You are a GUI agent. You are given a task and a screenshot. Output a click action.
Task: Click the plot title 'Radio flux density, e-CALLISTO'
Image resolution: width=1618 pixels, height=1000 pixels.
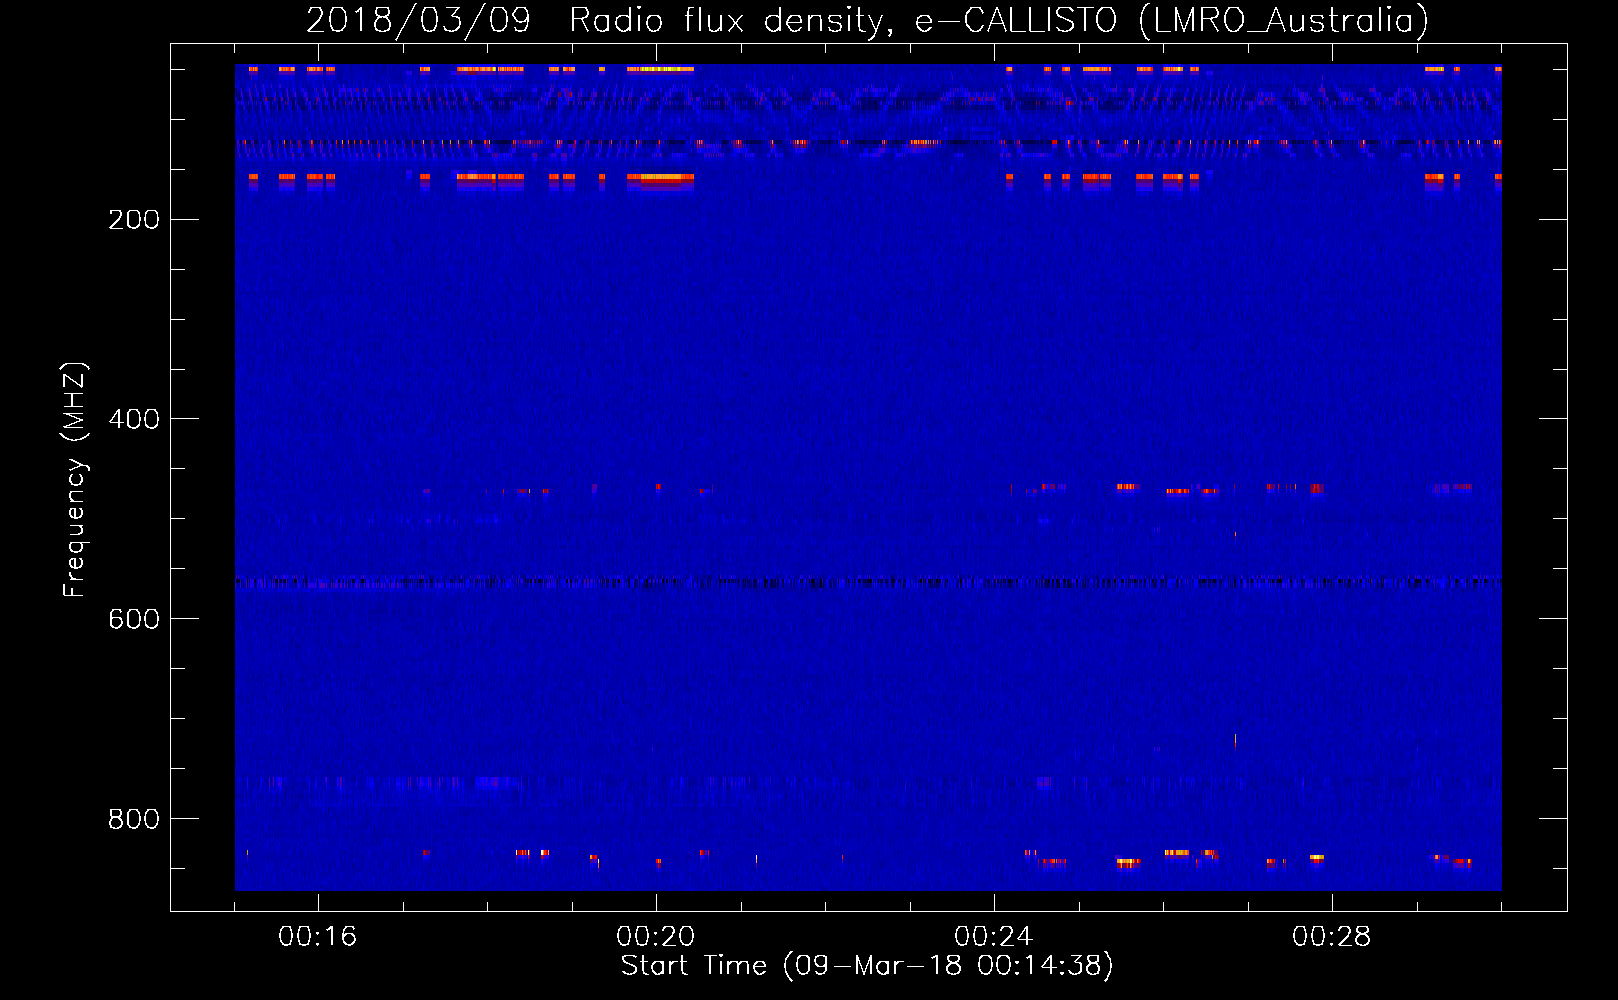[x=843, y=21]
